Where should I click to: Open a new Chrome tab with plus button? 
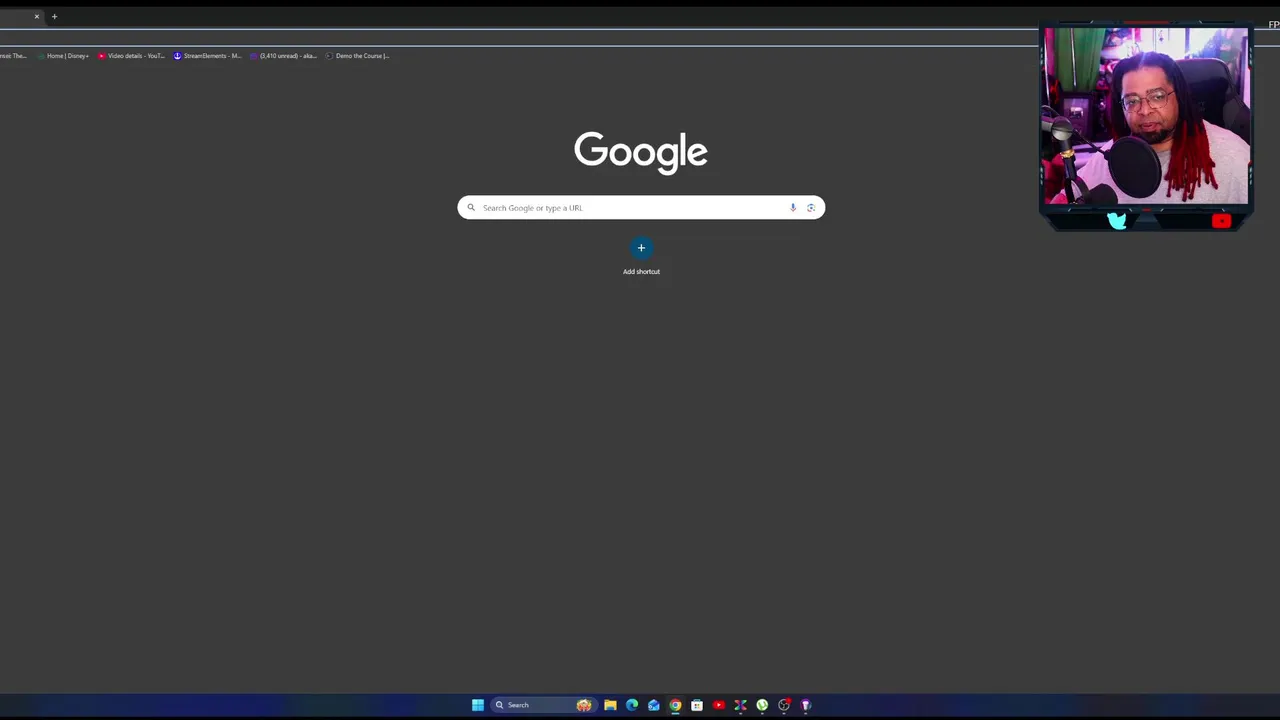tap(54, 16)
